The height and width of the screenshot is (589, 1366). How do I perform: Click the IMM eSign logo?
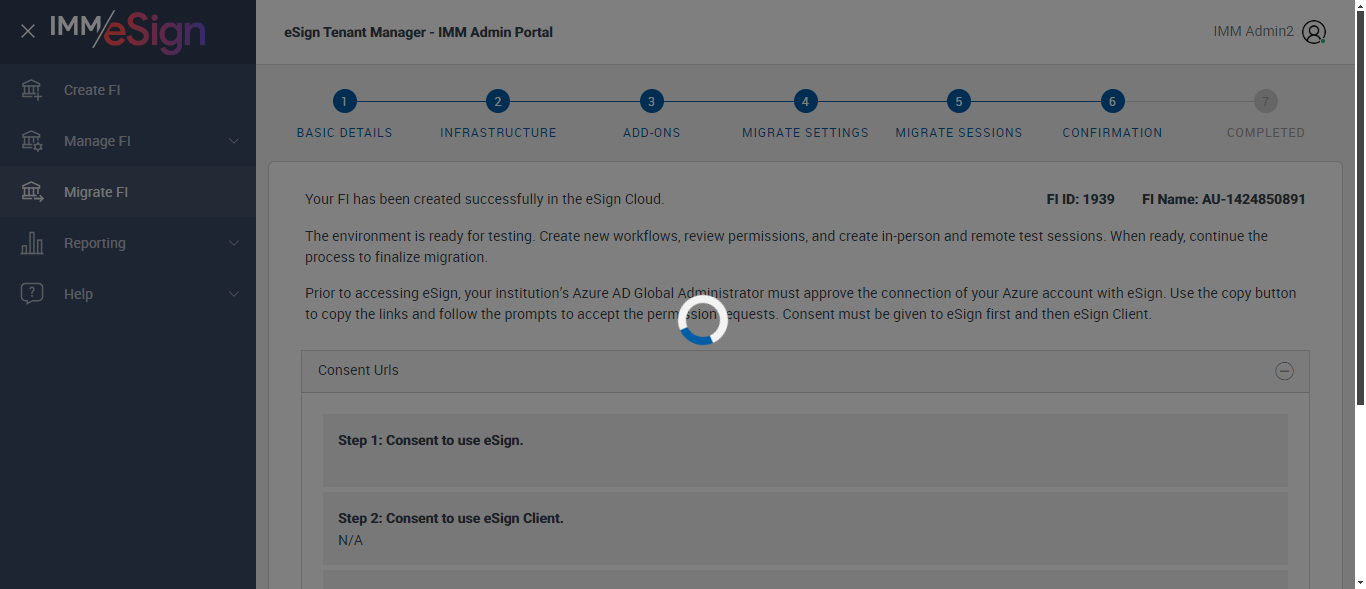tap(128, 32)
